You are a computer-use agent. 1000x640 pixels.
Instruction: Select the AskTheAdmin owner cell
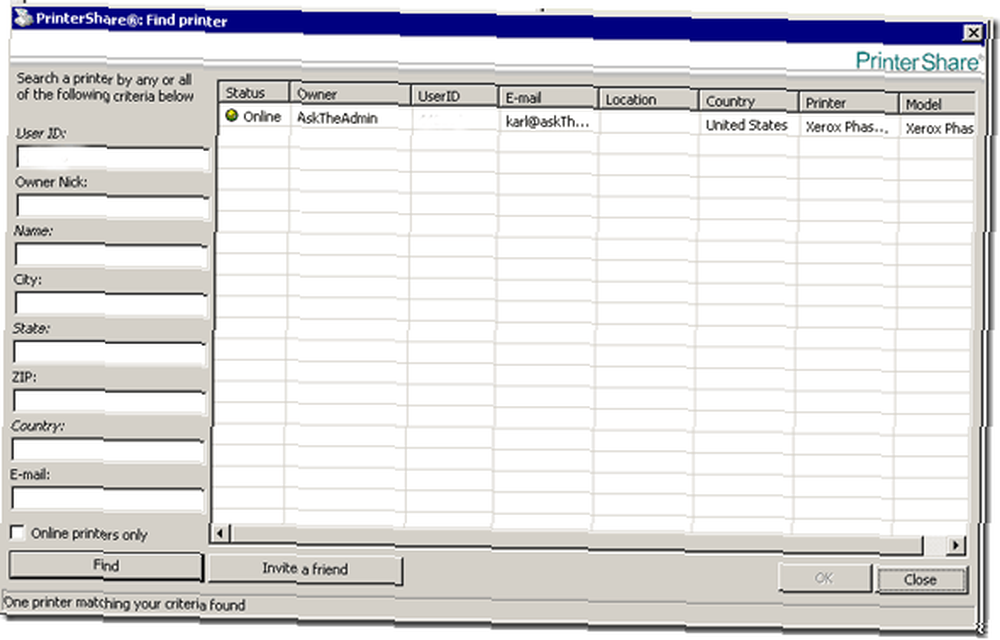tap(337, 118)
